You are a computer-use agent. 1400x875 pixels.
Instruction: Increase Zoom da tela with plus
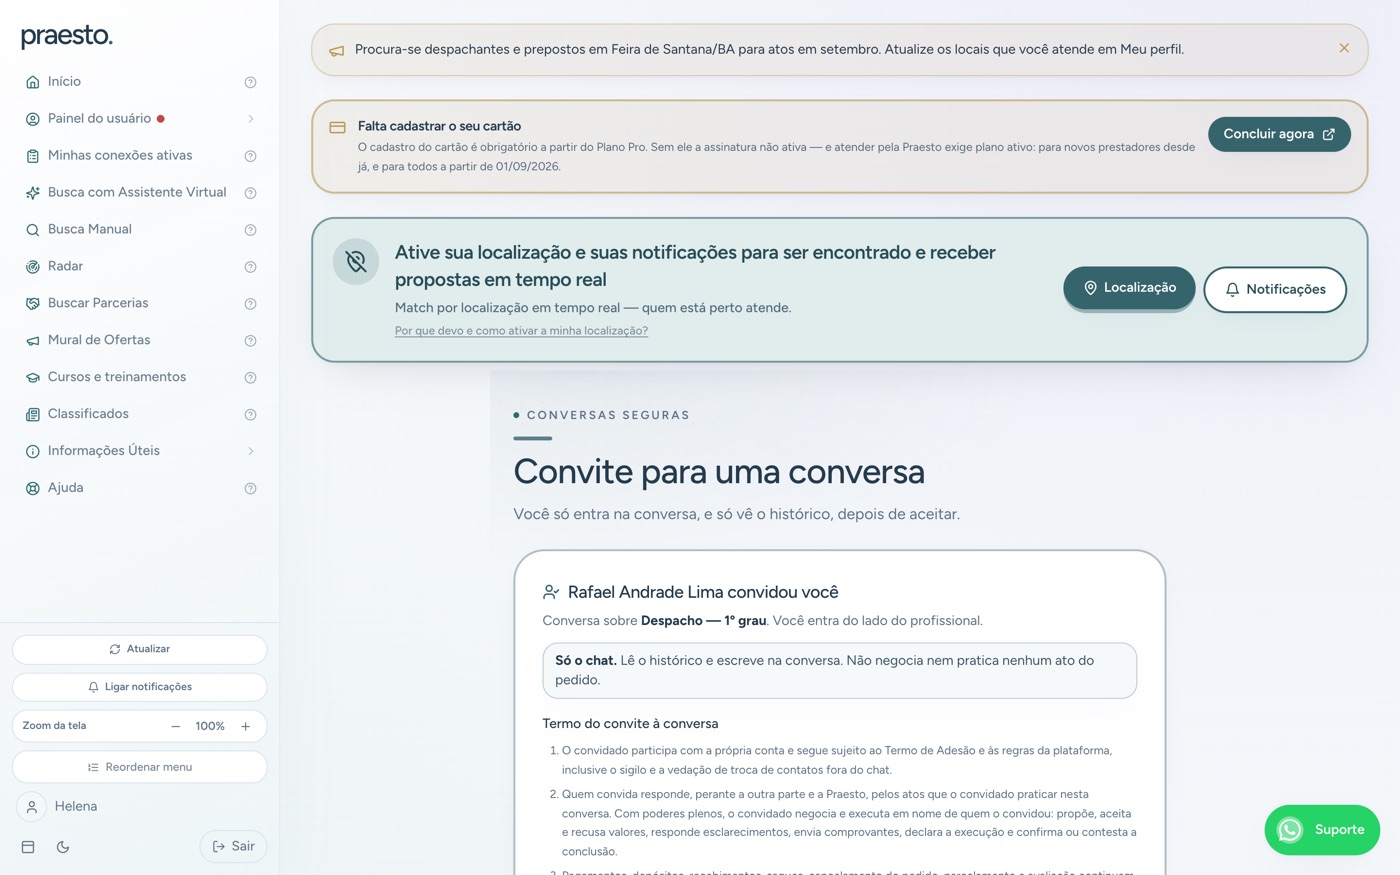coord(246,727)
